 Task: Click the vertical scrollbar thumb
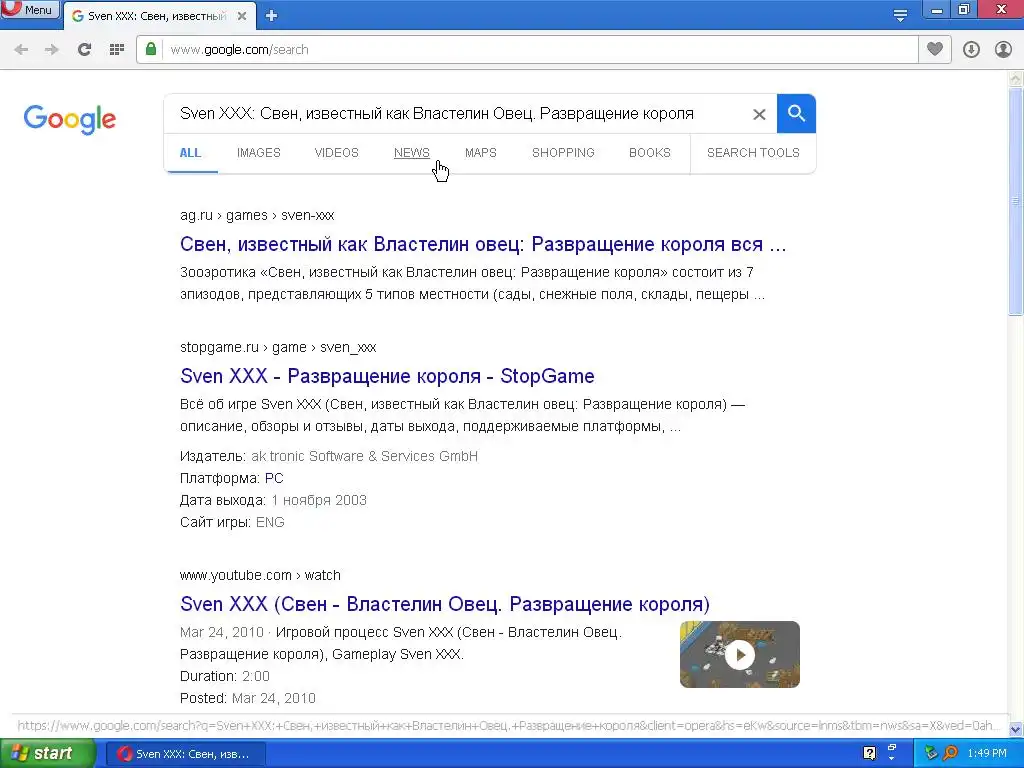[1016, 201]
